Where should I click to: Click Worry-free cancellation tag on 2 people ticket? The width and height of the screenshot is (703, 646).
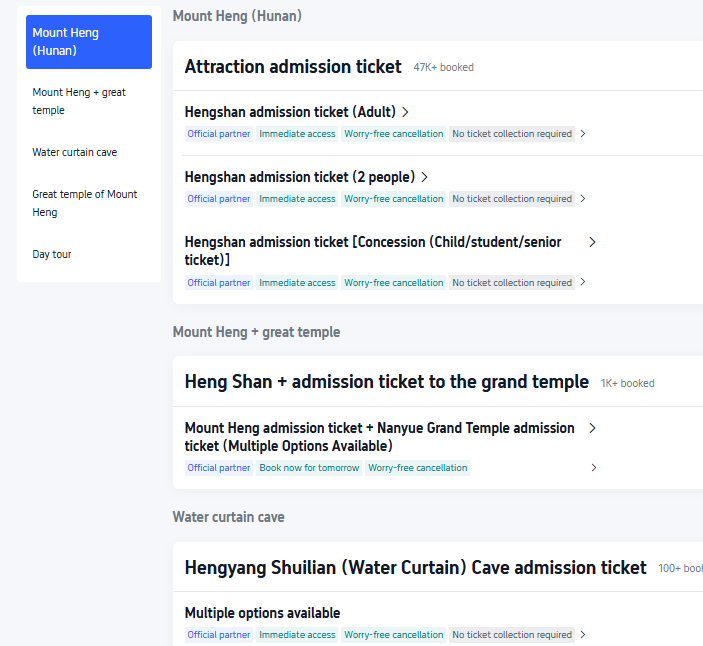393,199
